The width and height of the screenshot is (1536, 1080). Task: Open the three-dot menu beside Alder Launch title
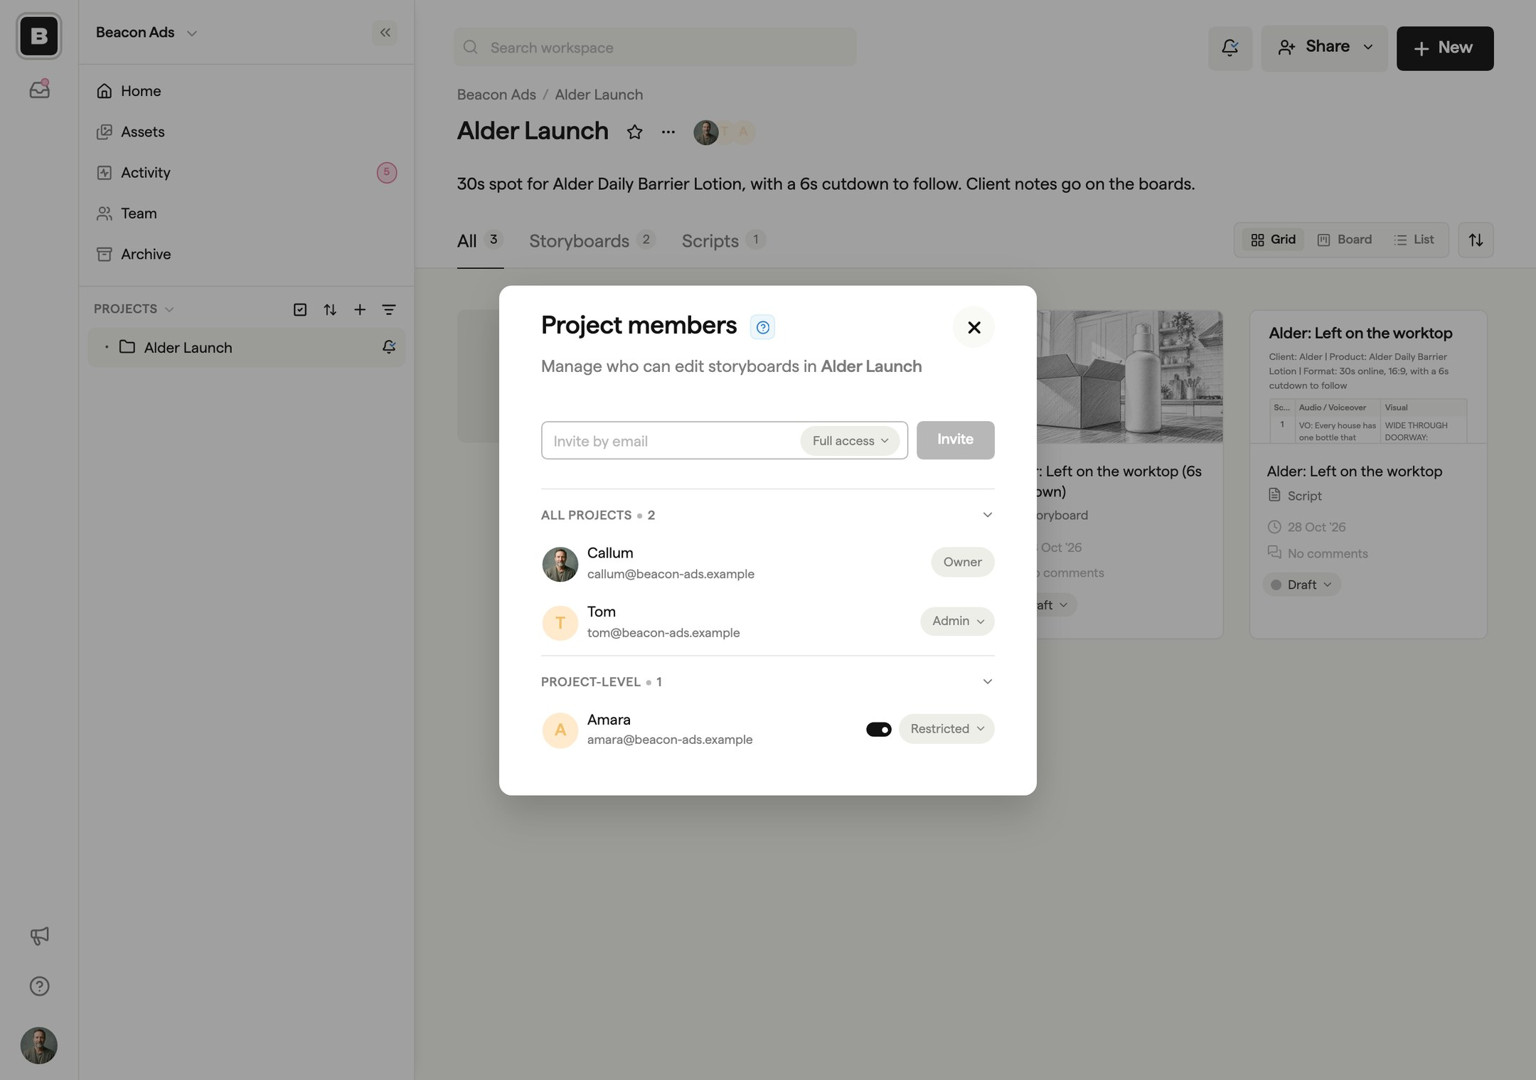click(668, 132)
